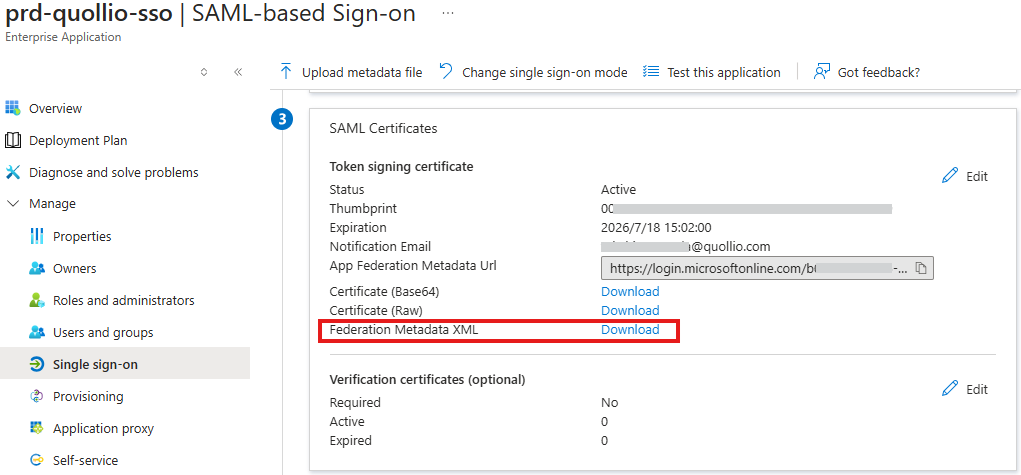The height and width of the screenshot is (475, 1021).
Task: Click the App Federation Metadata Url field
Action: coord(767,268)
